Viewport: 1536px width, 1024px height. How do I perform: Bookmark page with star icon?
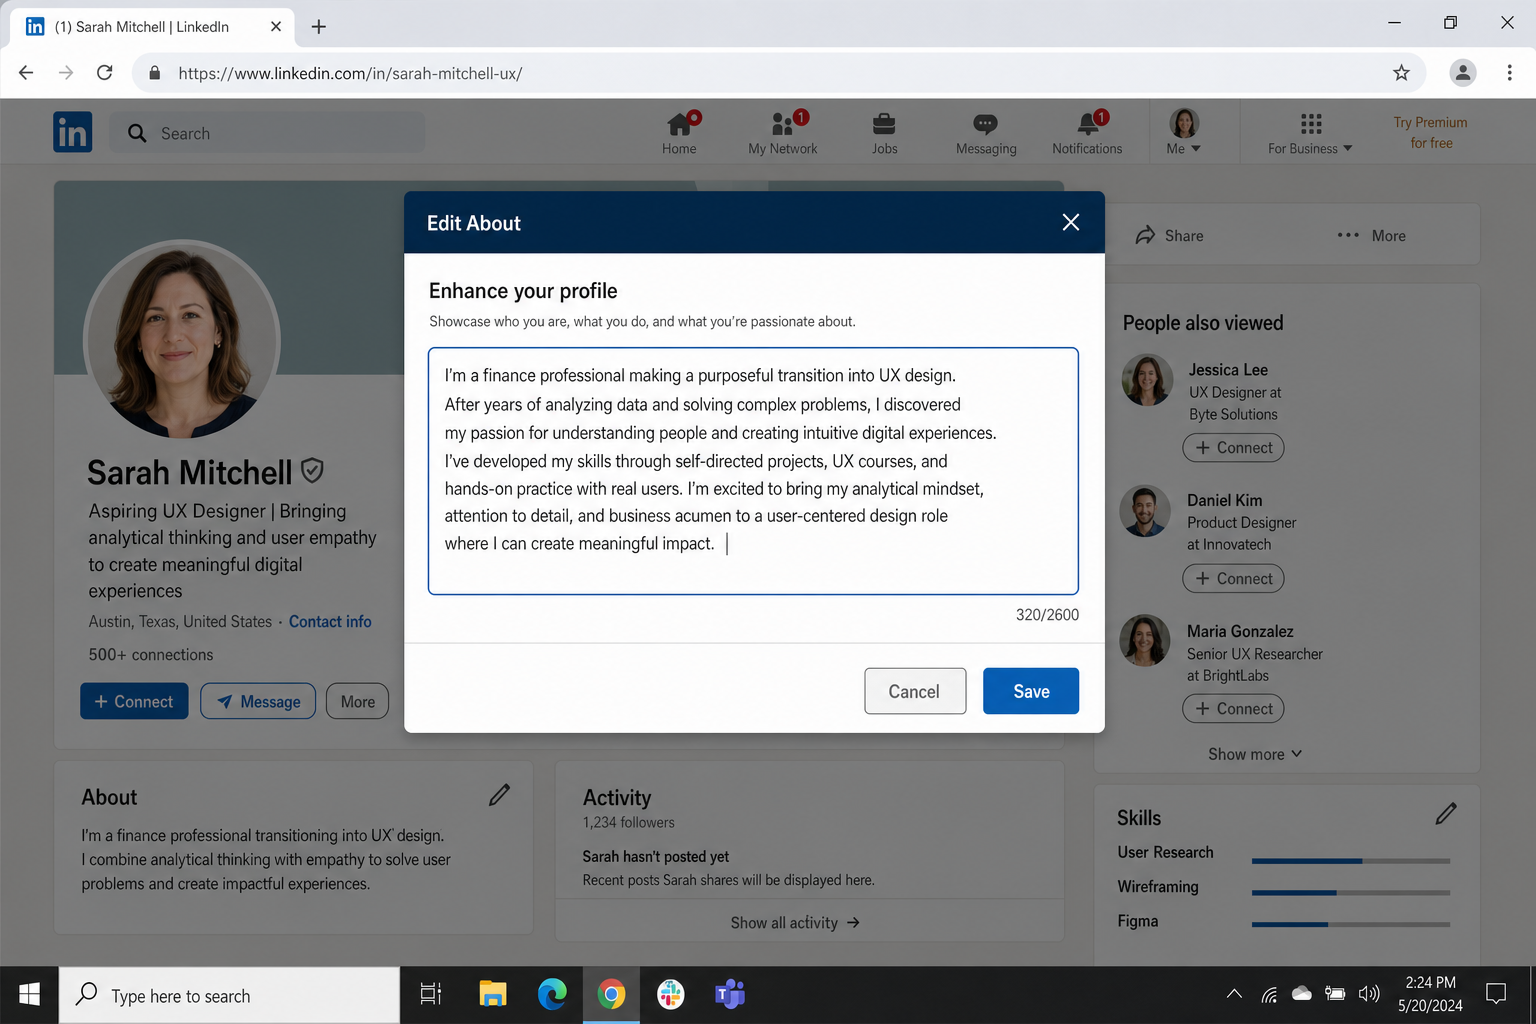(1401, 73)
